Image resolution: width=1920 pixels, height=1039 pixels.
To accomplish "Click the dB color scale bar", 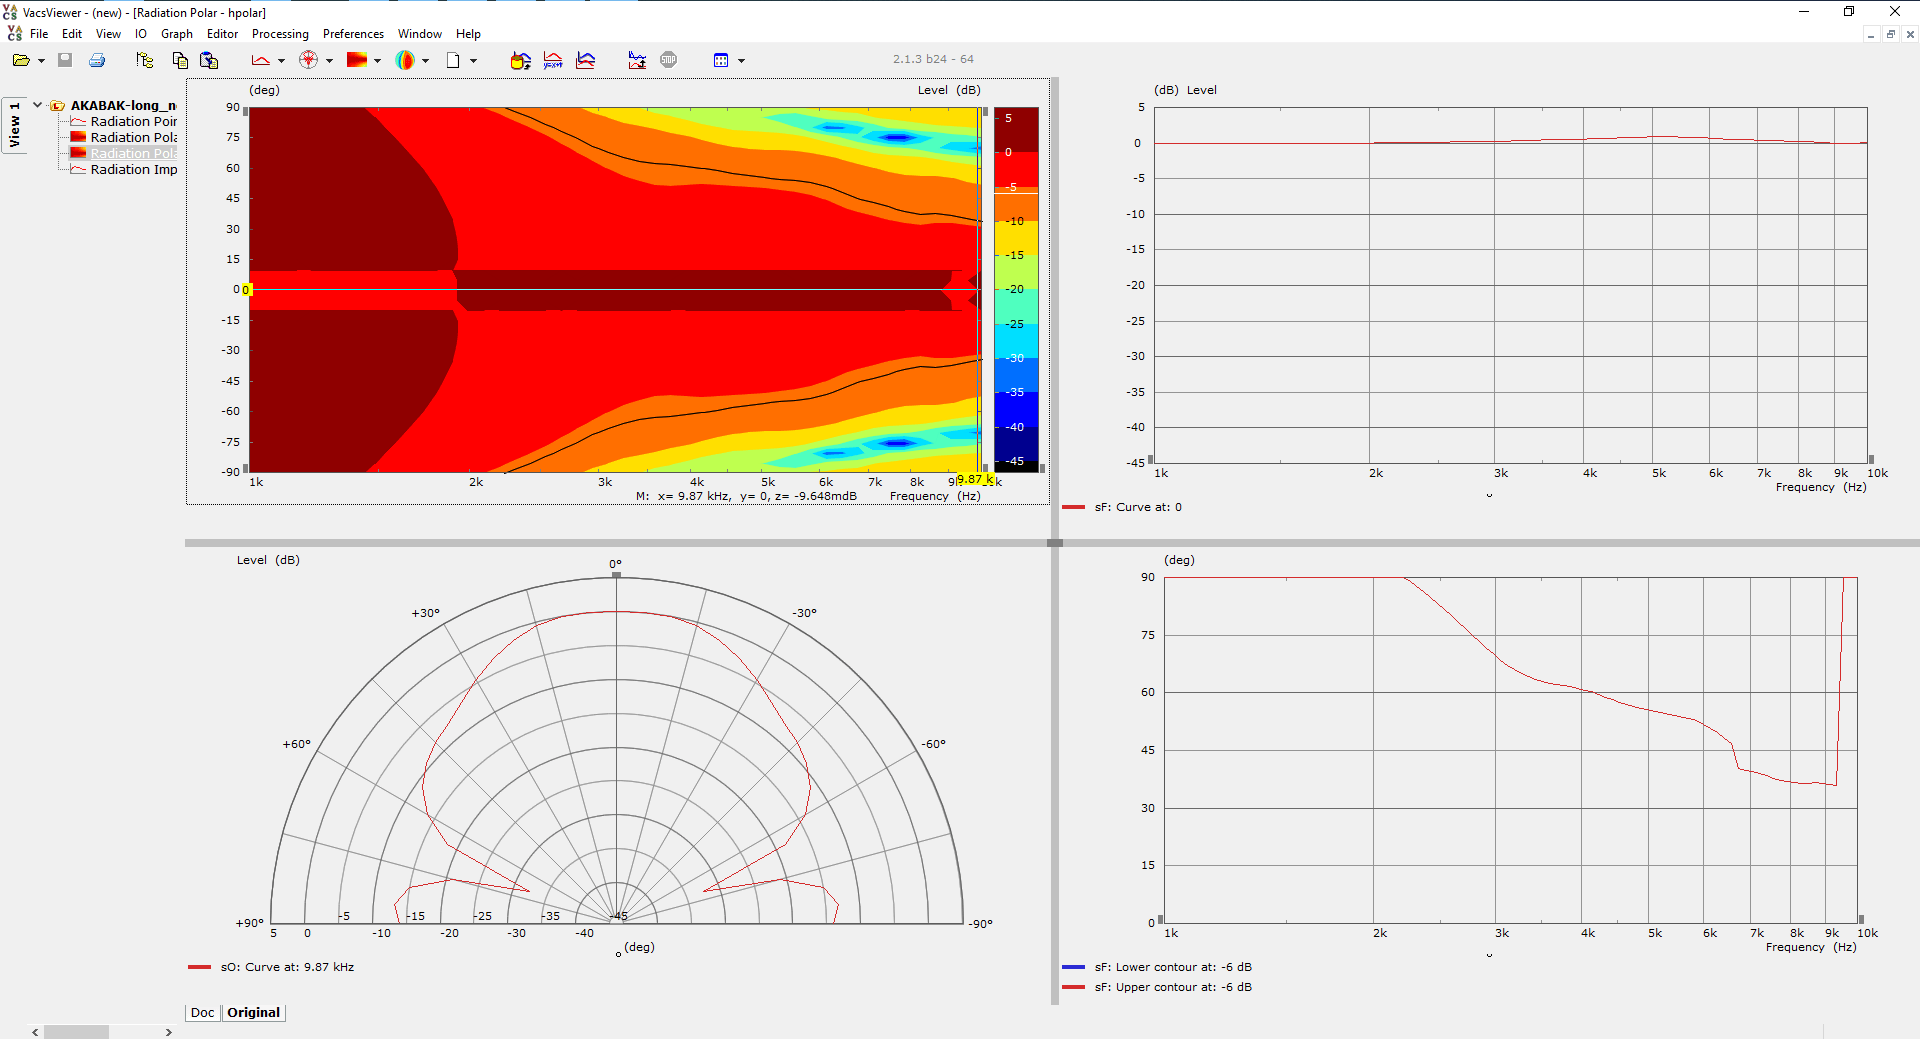I will point(1016,289).
